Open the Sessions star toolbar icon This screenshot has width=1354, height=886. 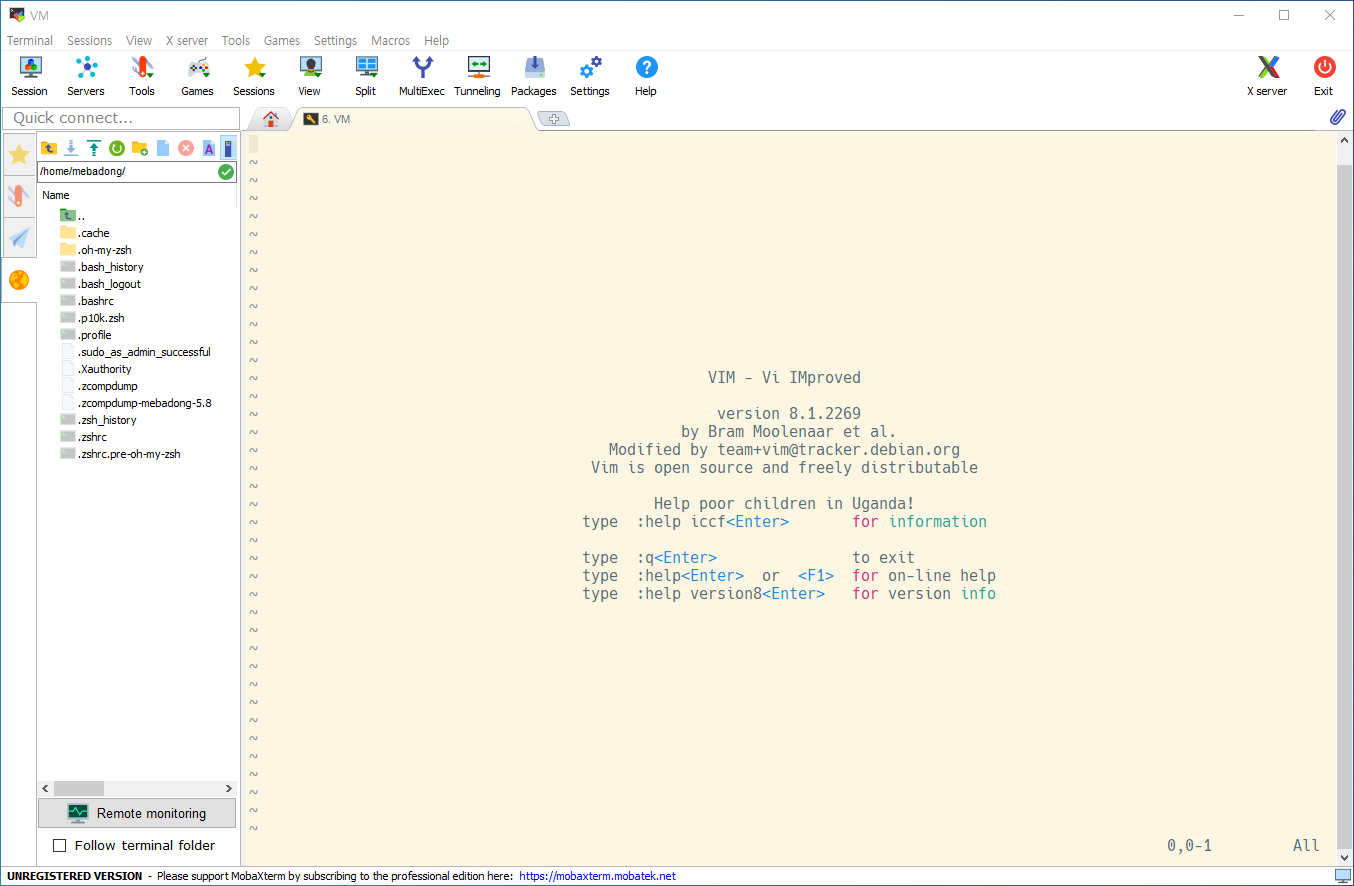[254, 76]
